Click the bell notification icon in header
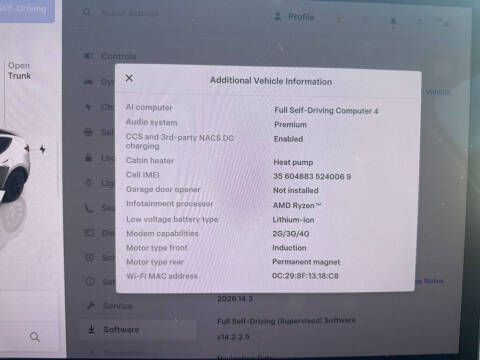This screenshot has height=360, width=480. coord(393,22)
